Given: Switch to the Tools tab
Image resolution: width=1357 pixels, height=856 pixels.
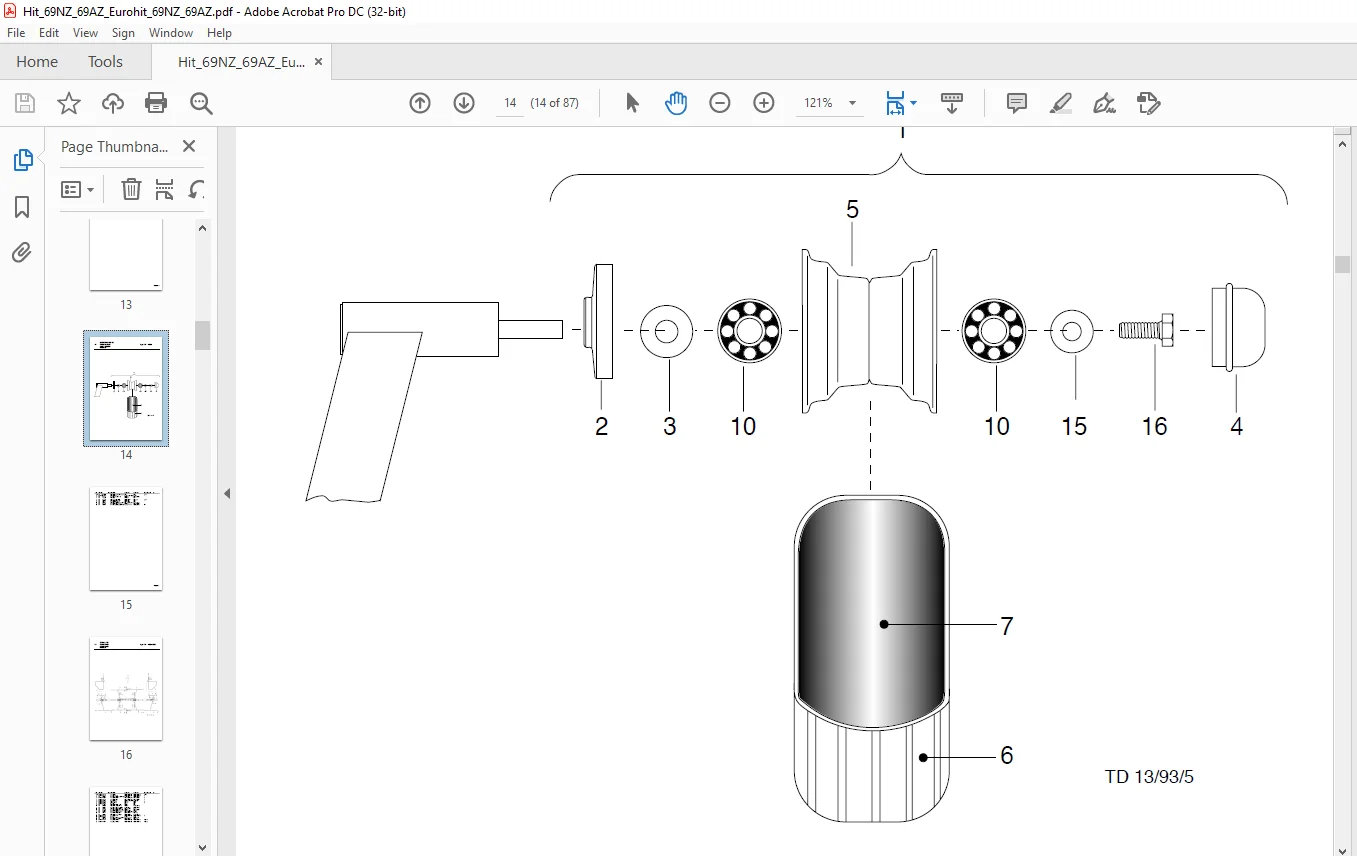Looking at the screenshot, I should [x=105, y=62].
